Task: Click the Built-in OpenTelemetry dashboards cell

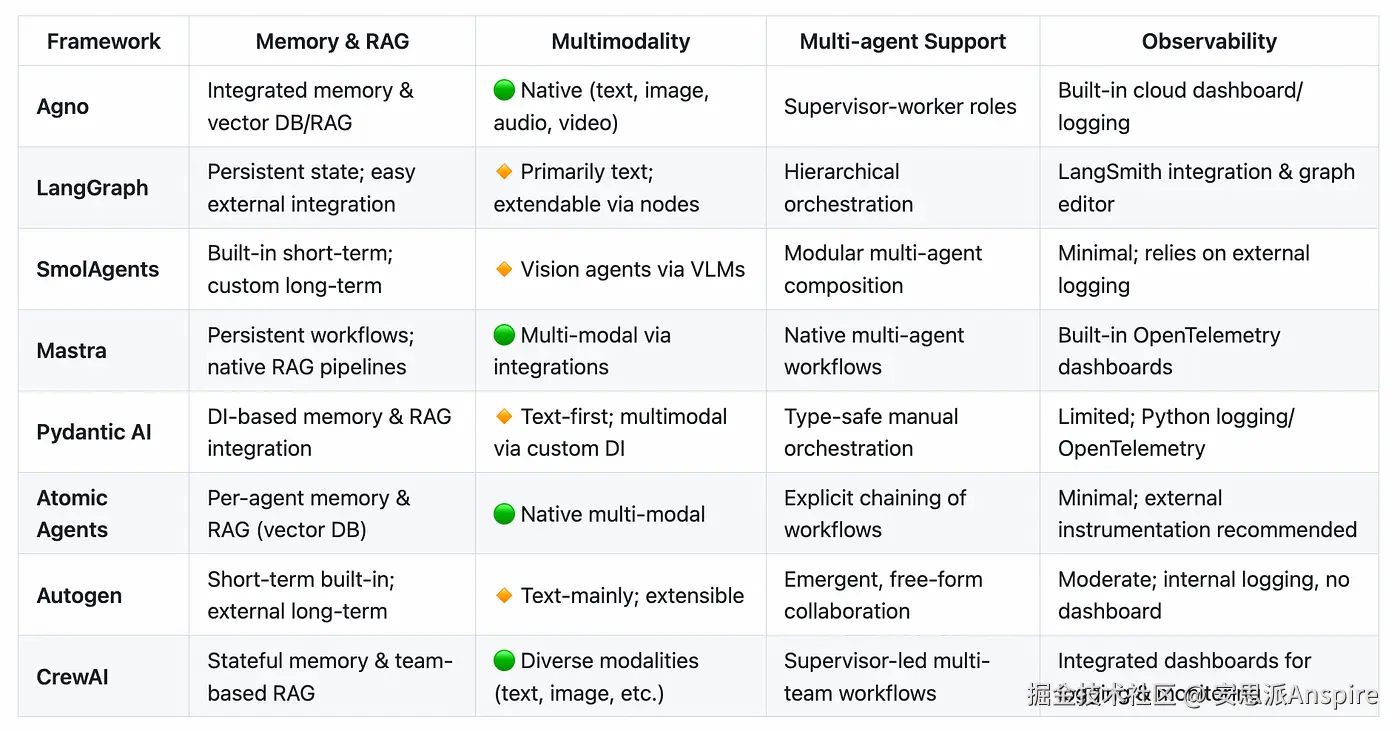Action: coord(1168,351)
